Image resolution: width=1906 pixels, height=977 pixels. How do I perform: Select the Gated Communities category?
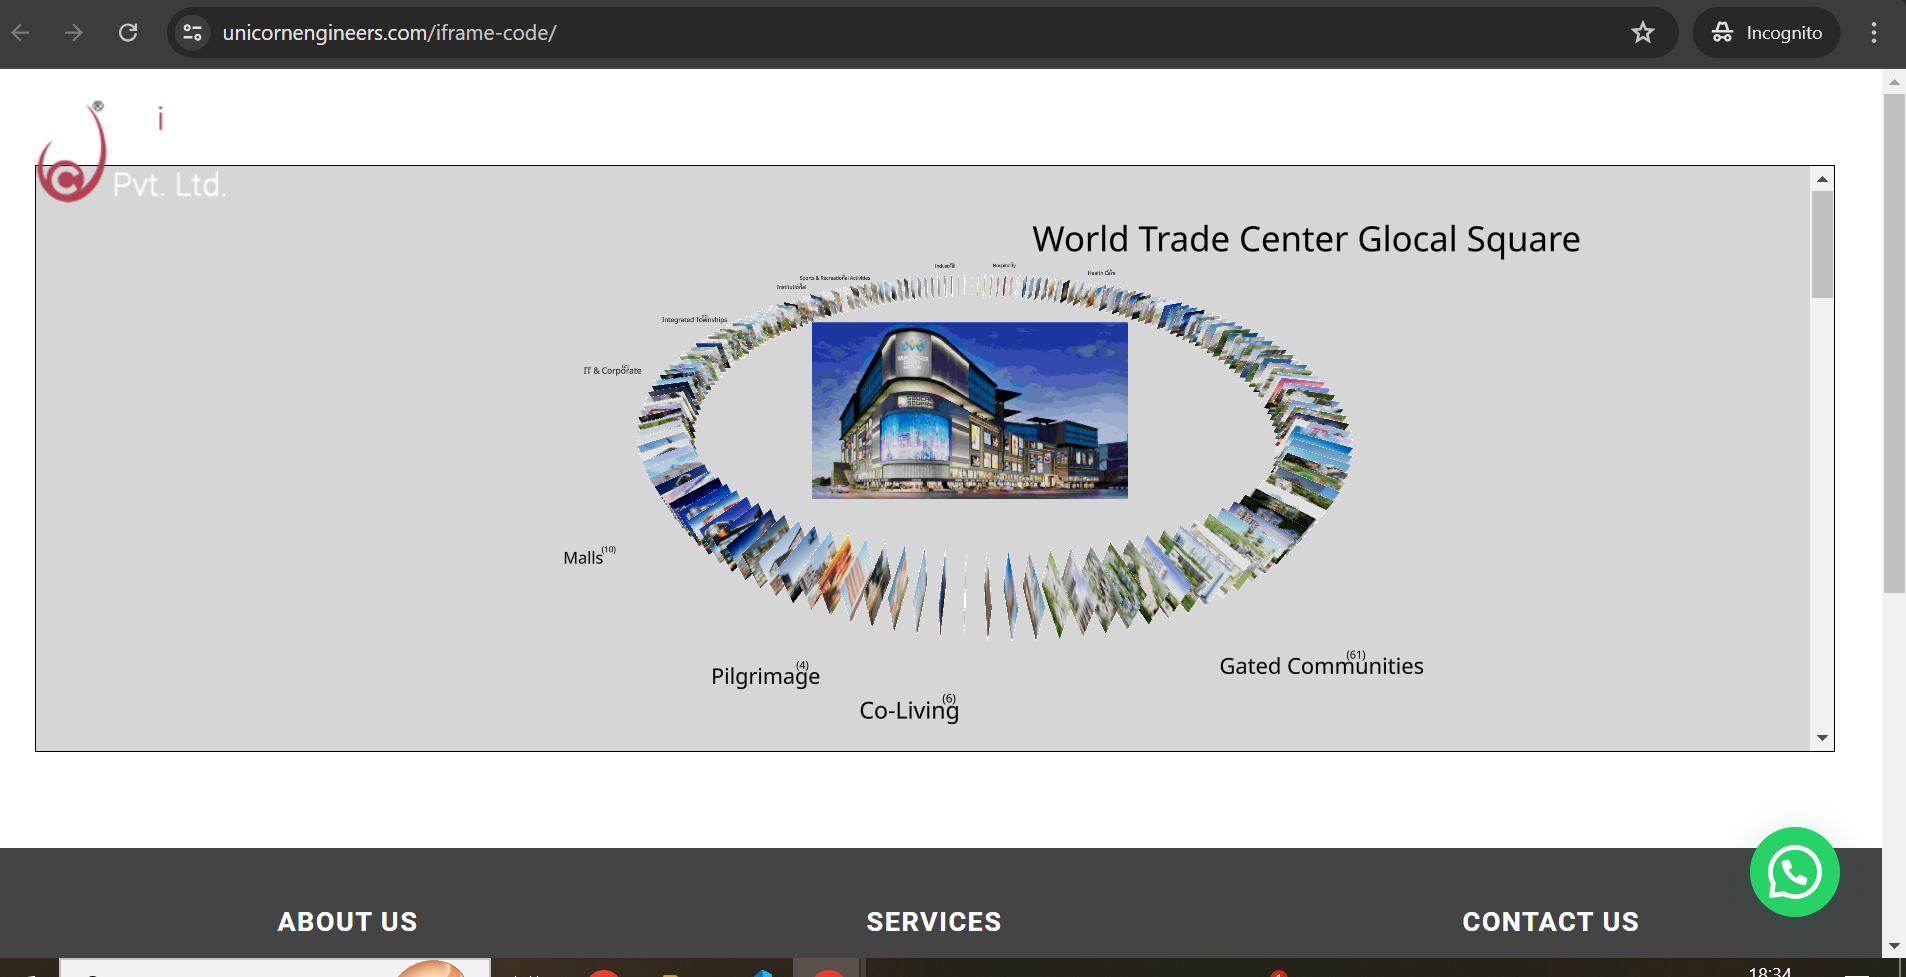tap(1320, 667)
